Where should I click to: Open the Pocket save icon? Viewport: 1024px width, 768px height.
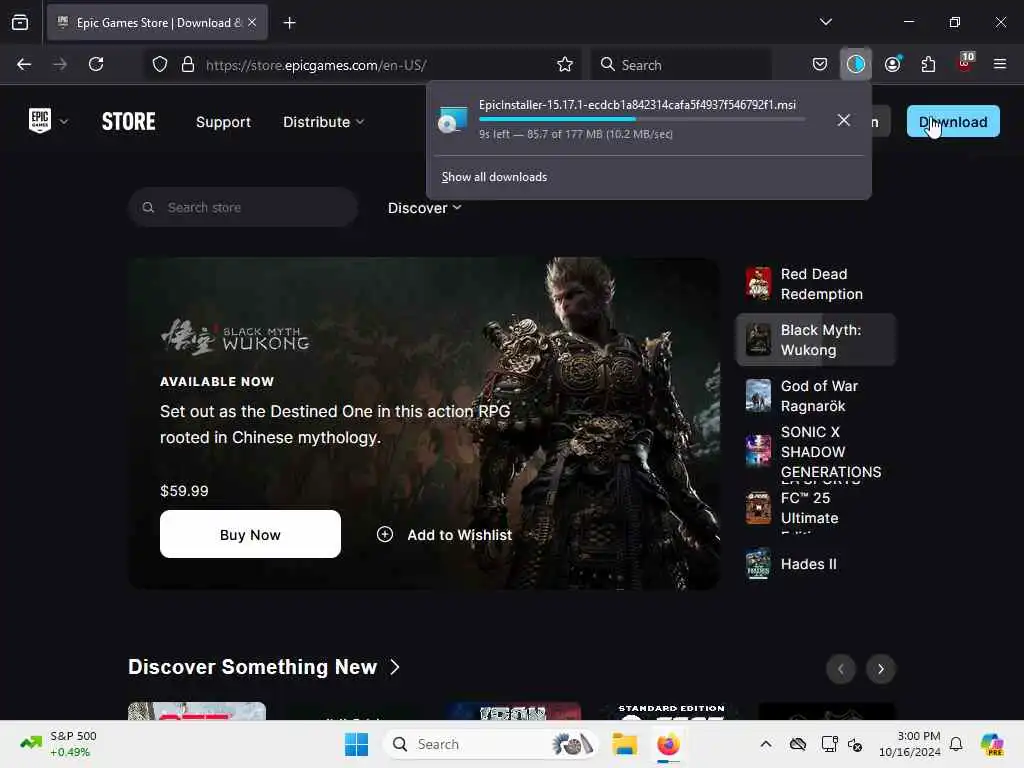click(x=820, y=64)
